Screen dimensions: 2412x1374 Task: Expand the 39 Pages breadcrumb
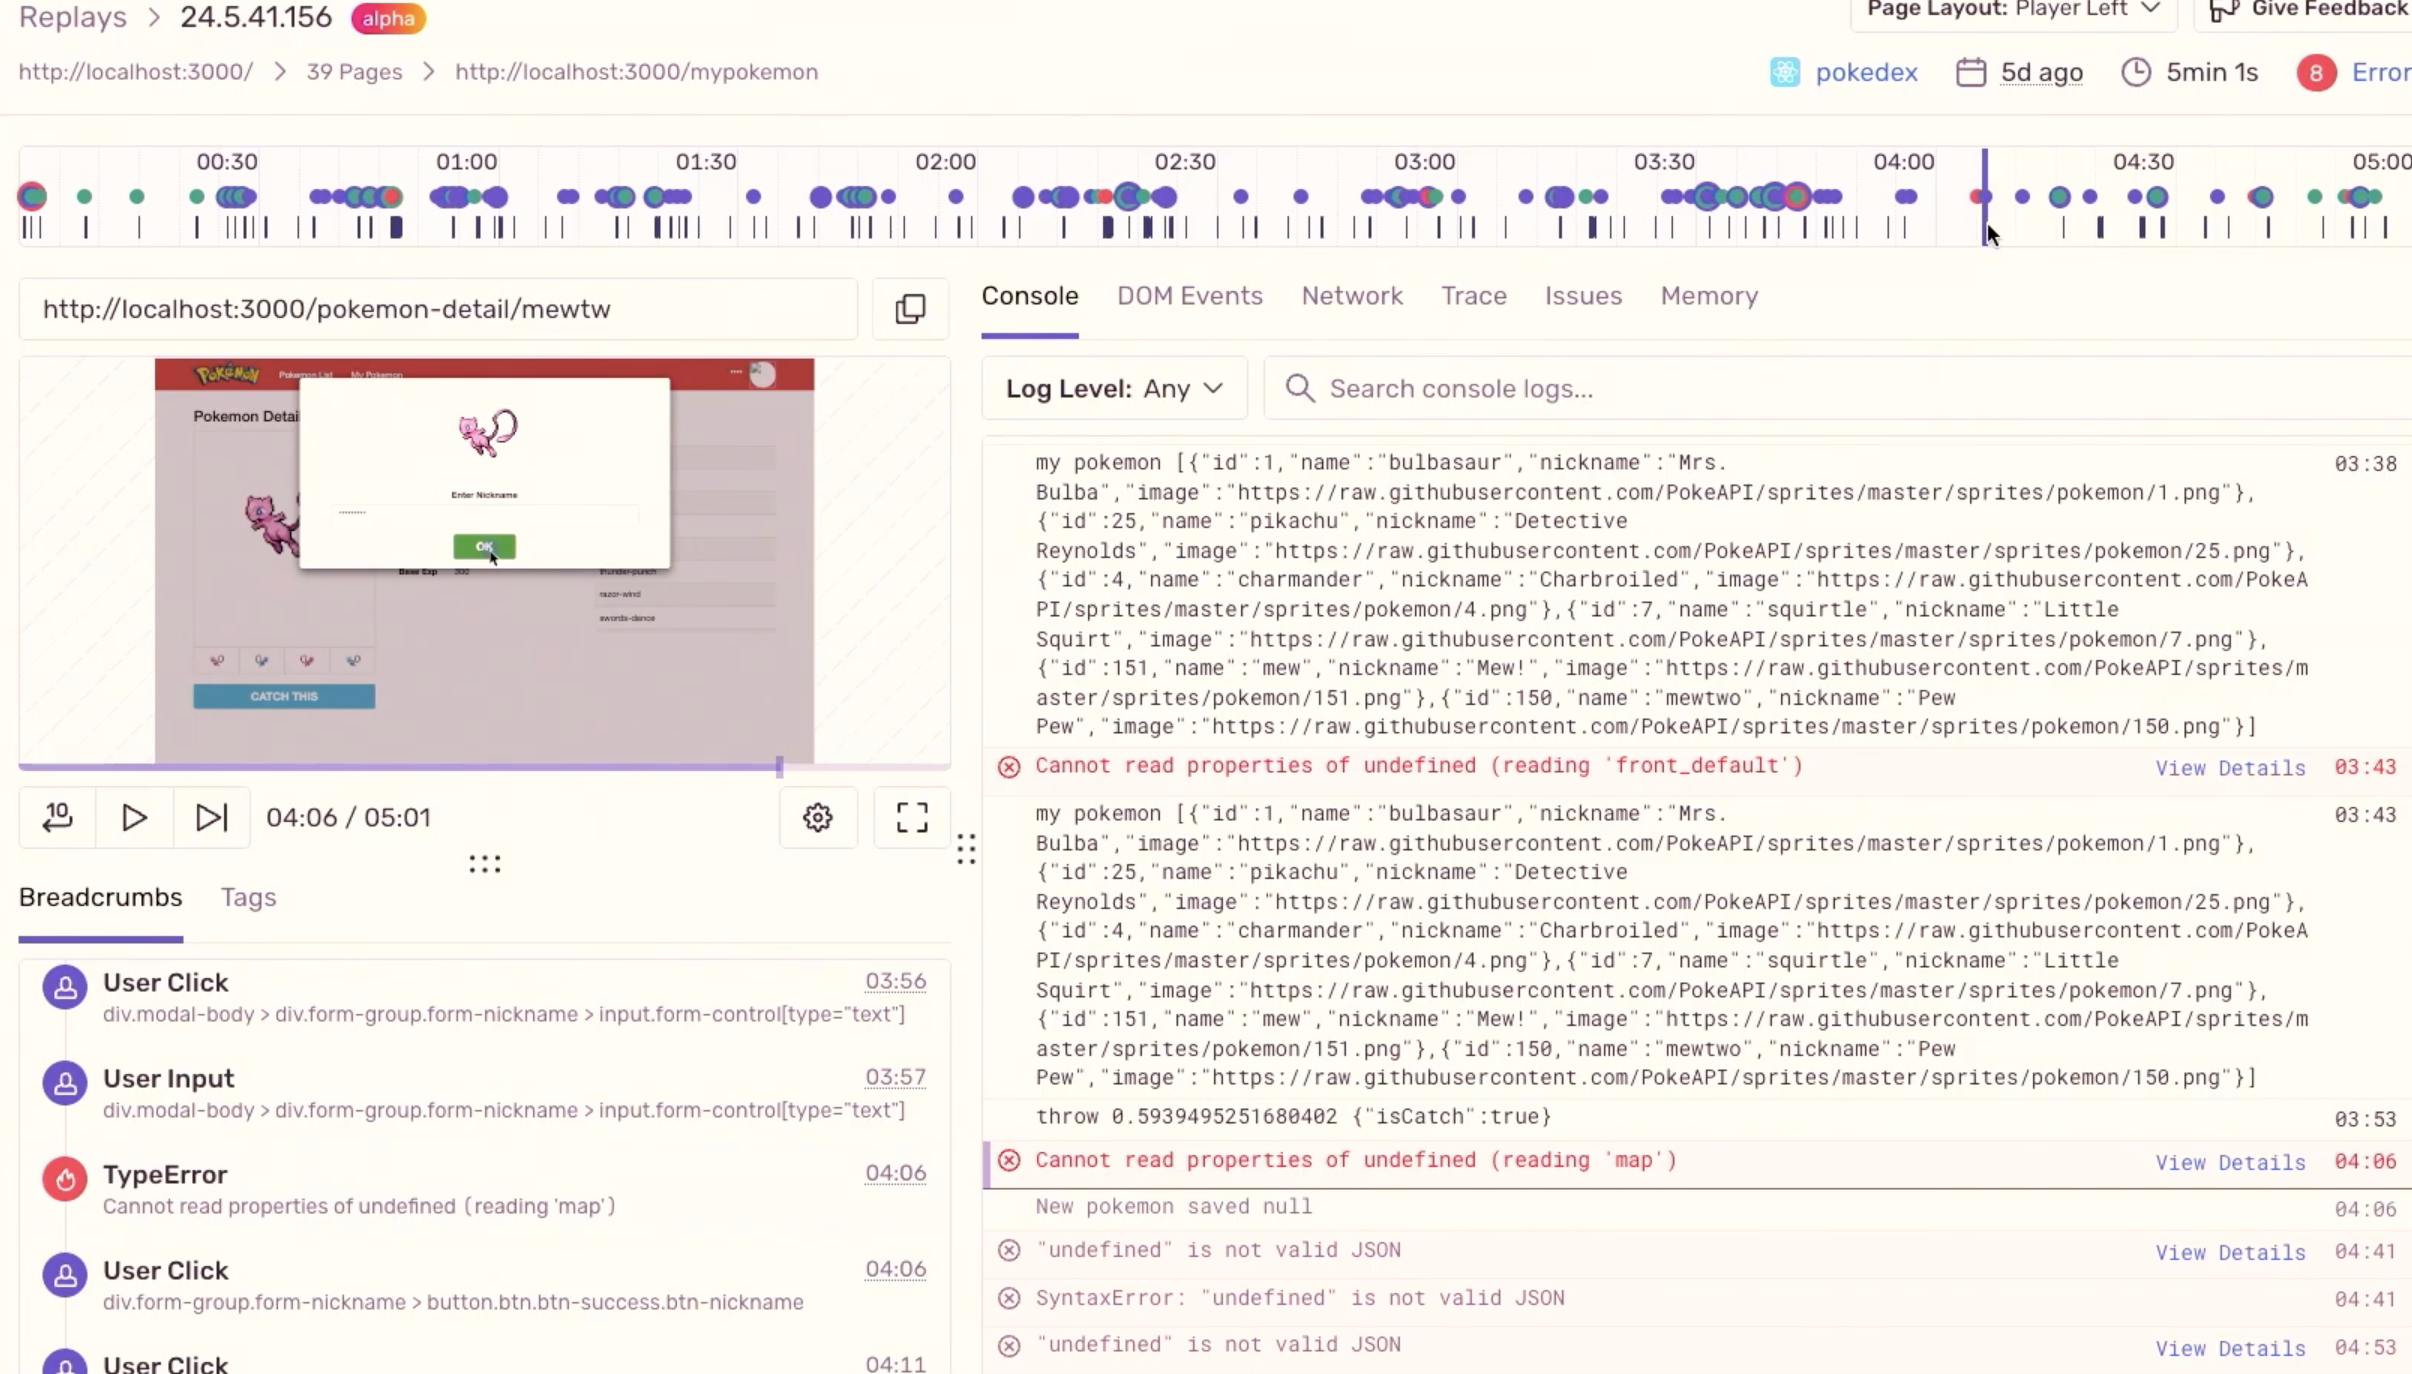click(354, 72)
